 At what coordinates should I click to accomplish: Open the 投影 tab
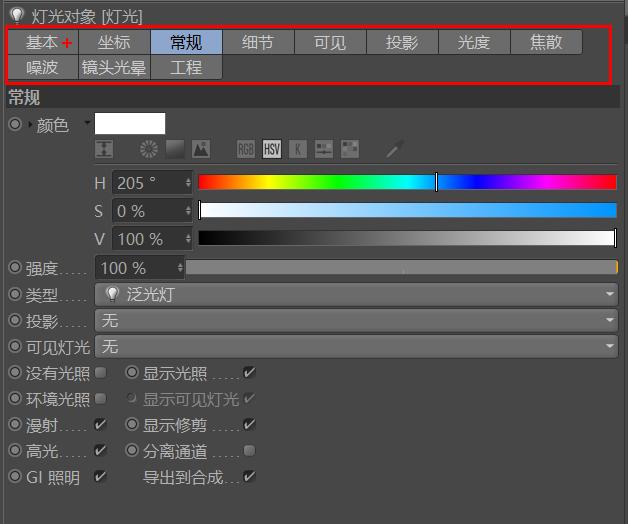click(x=402, y=42)
